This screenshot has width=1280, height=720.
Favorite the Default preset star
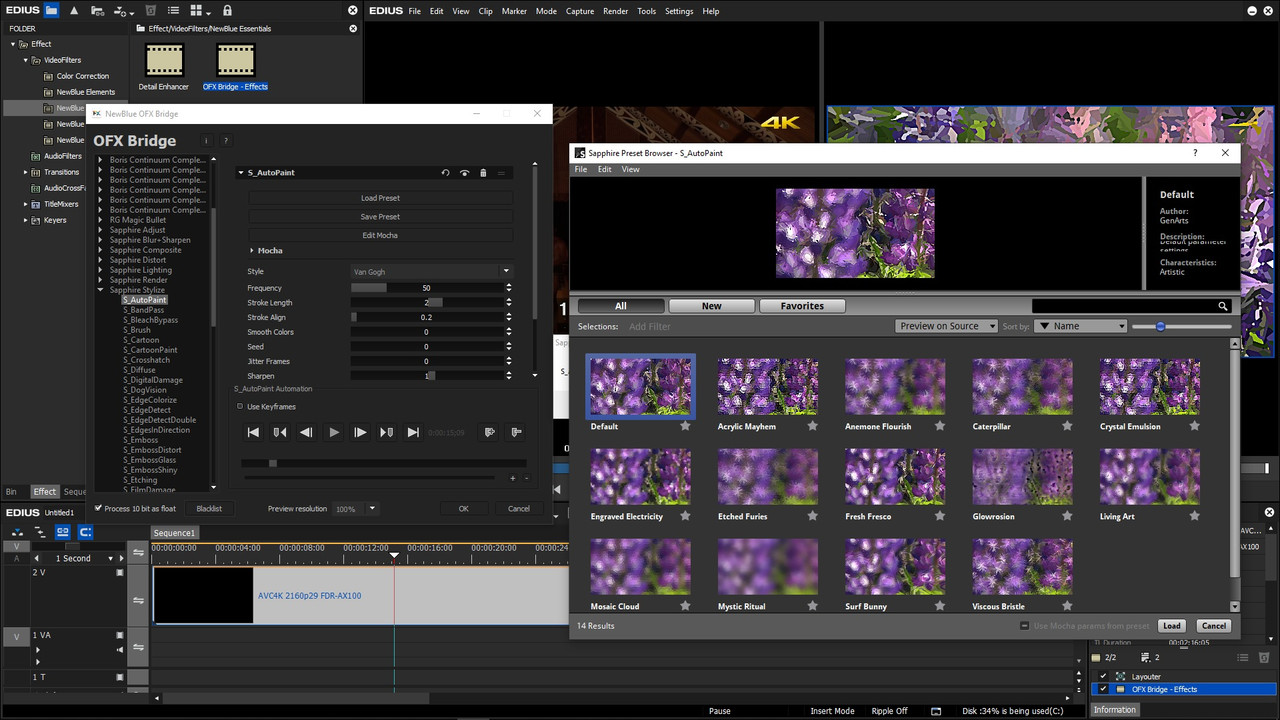point(685,426)
